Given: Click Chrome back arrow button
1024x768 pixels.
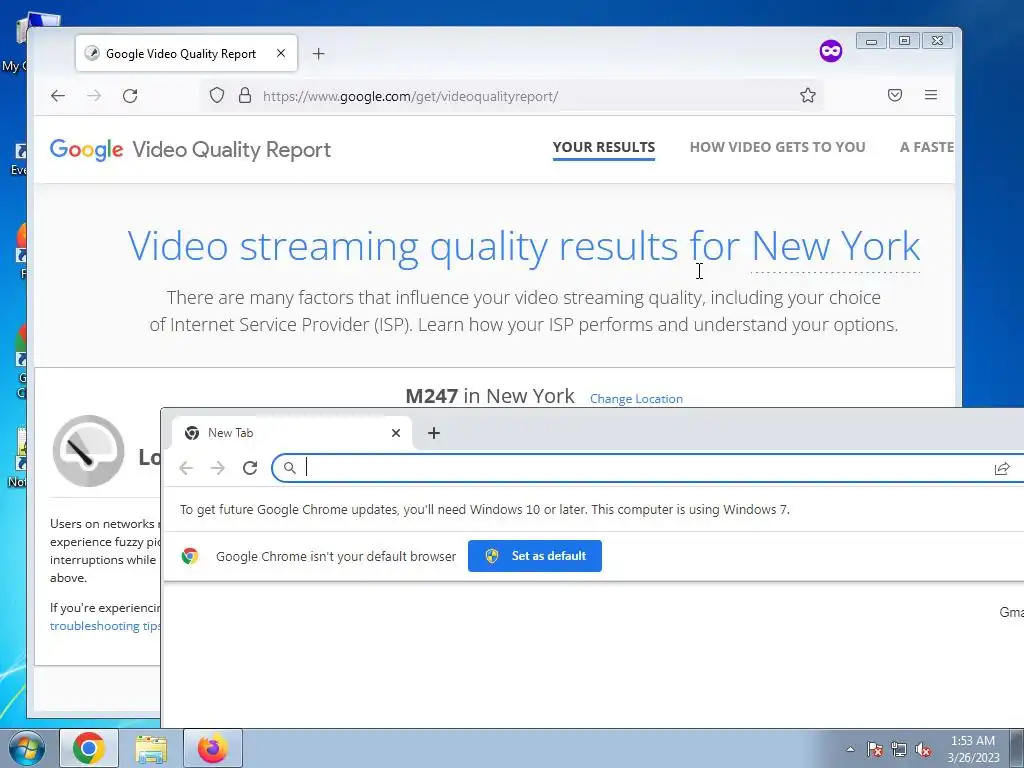Looking at the screenshot, I should (x=186, y=468).
